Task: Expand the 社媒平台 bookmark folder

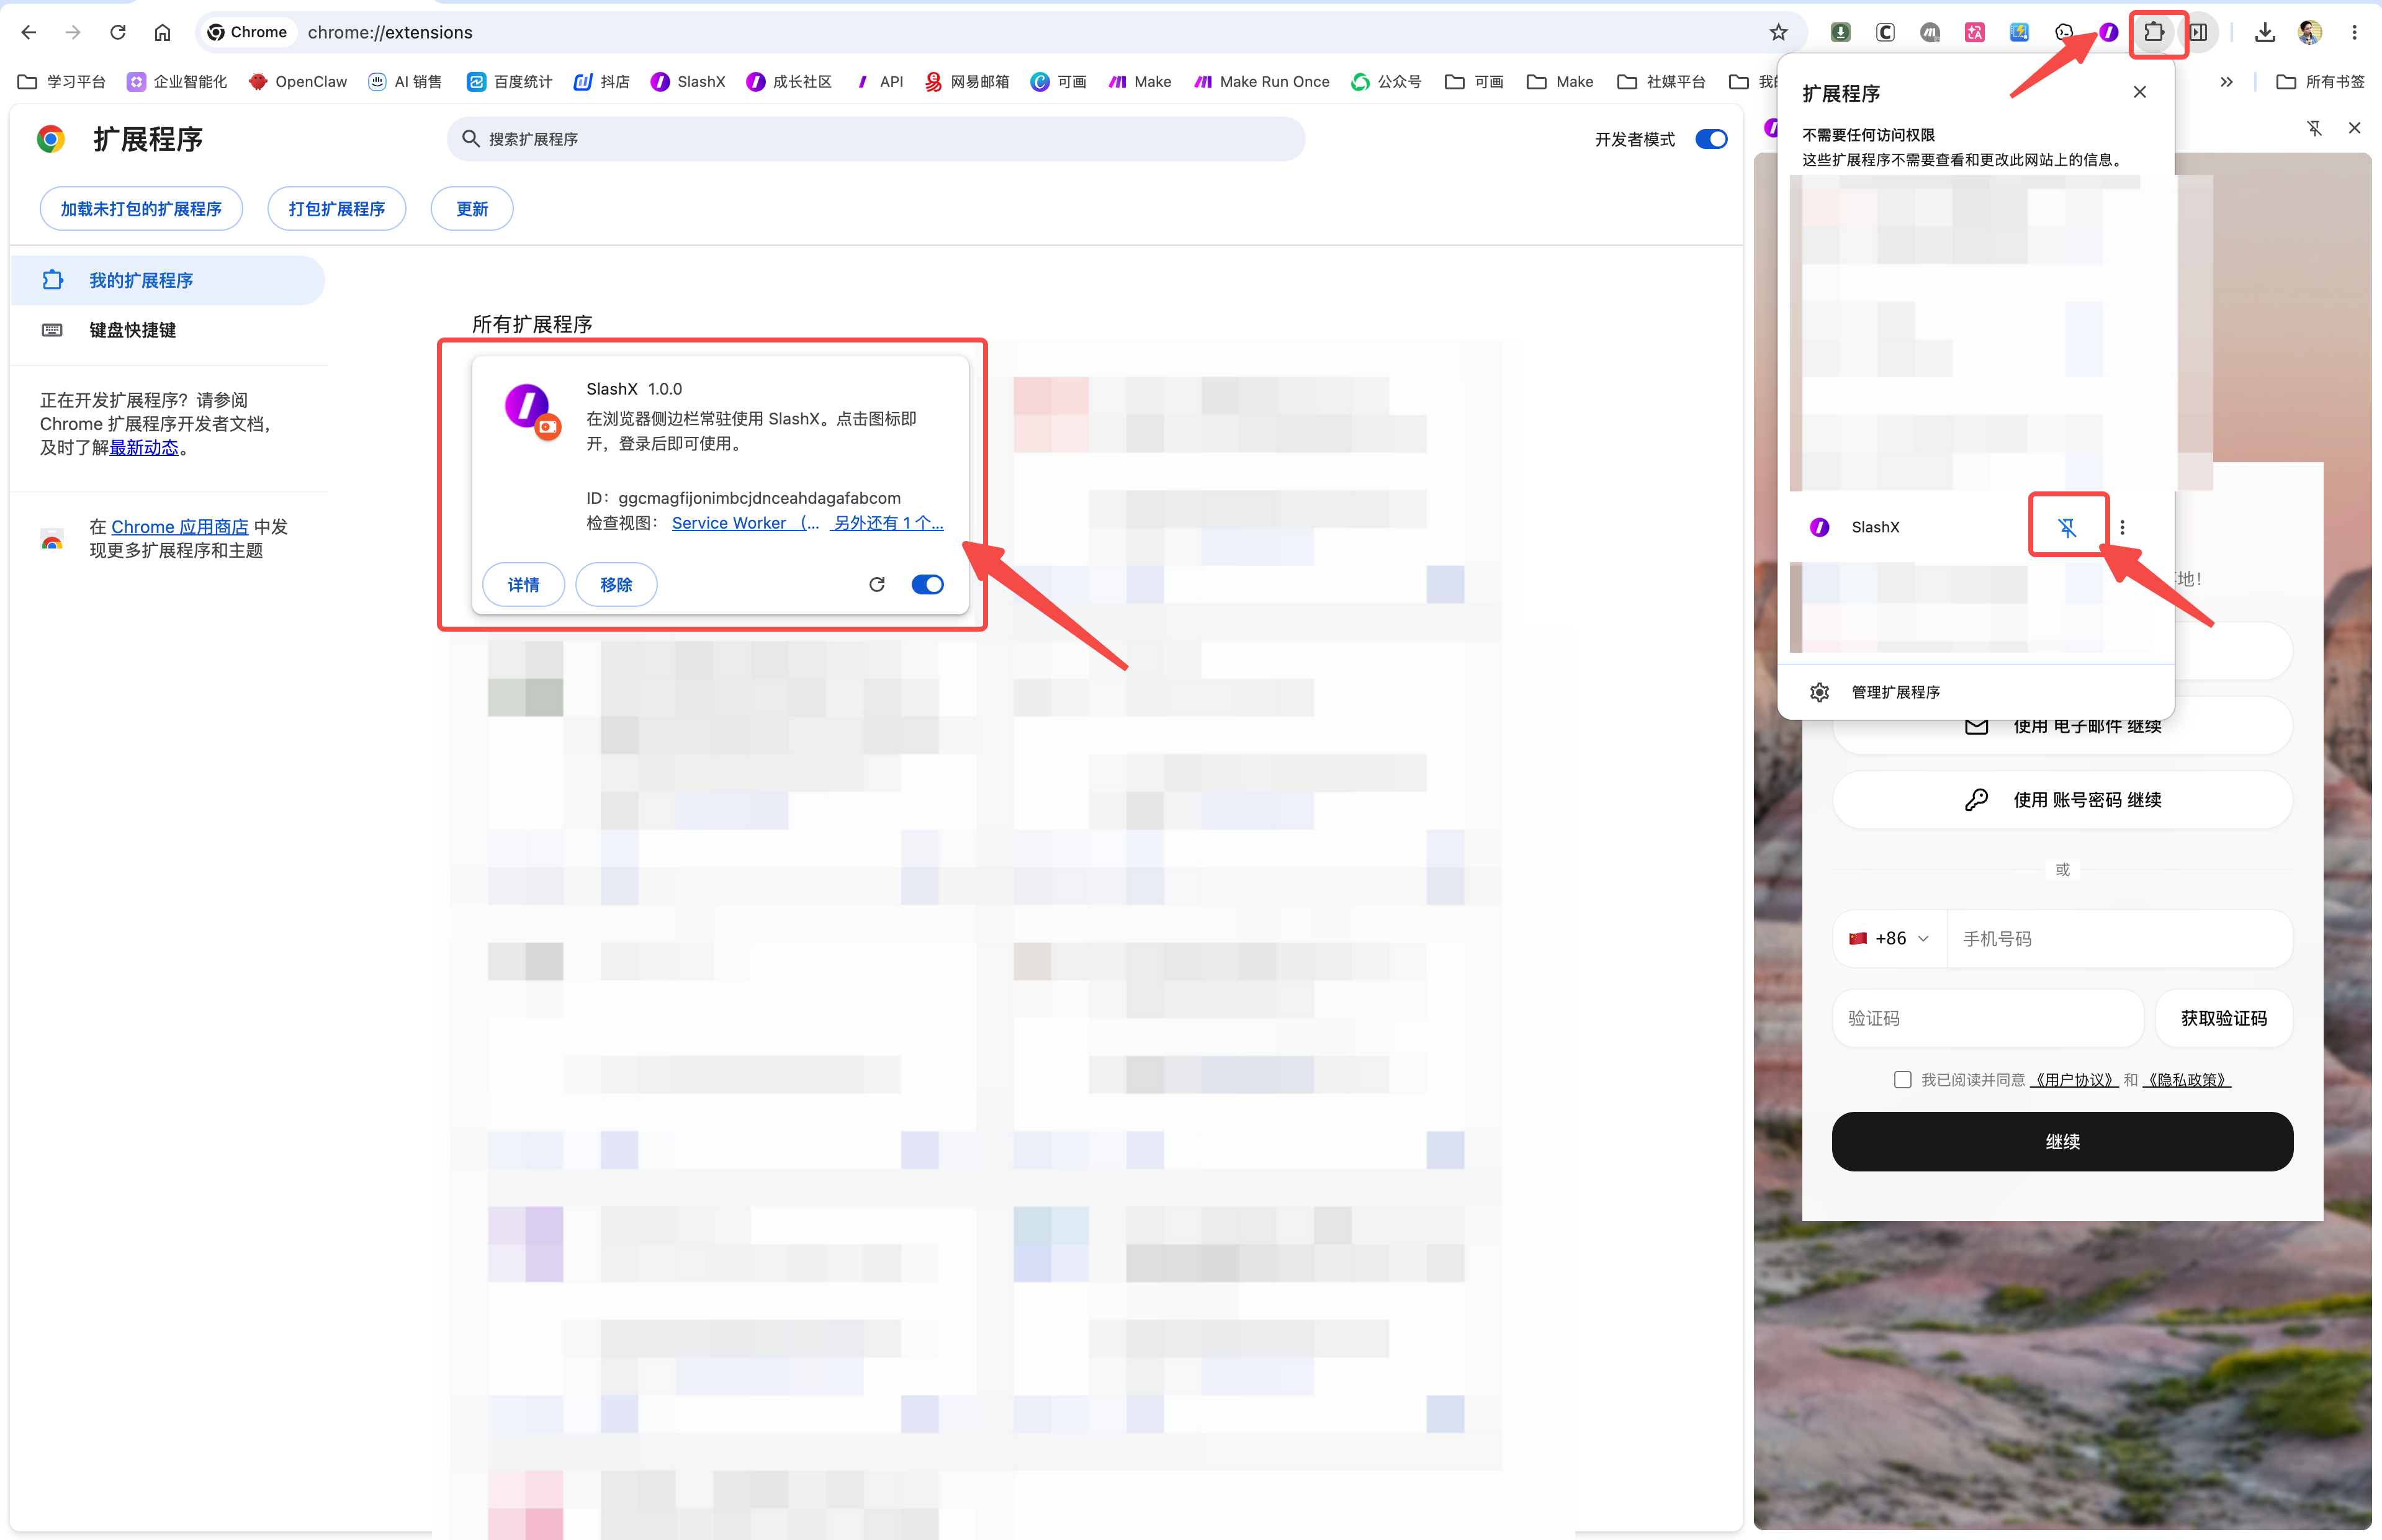Action: coord(1661,82)
